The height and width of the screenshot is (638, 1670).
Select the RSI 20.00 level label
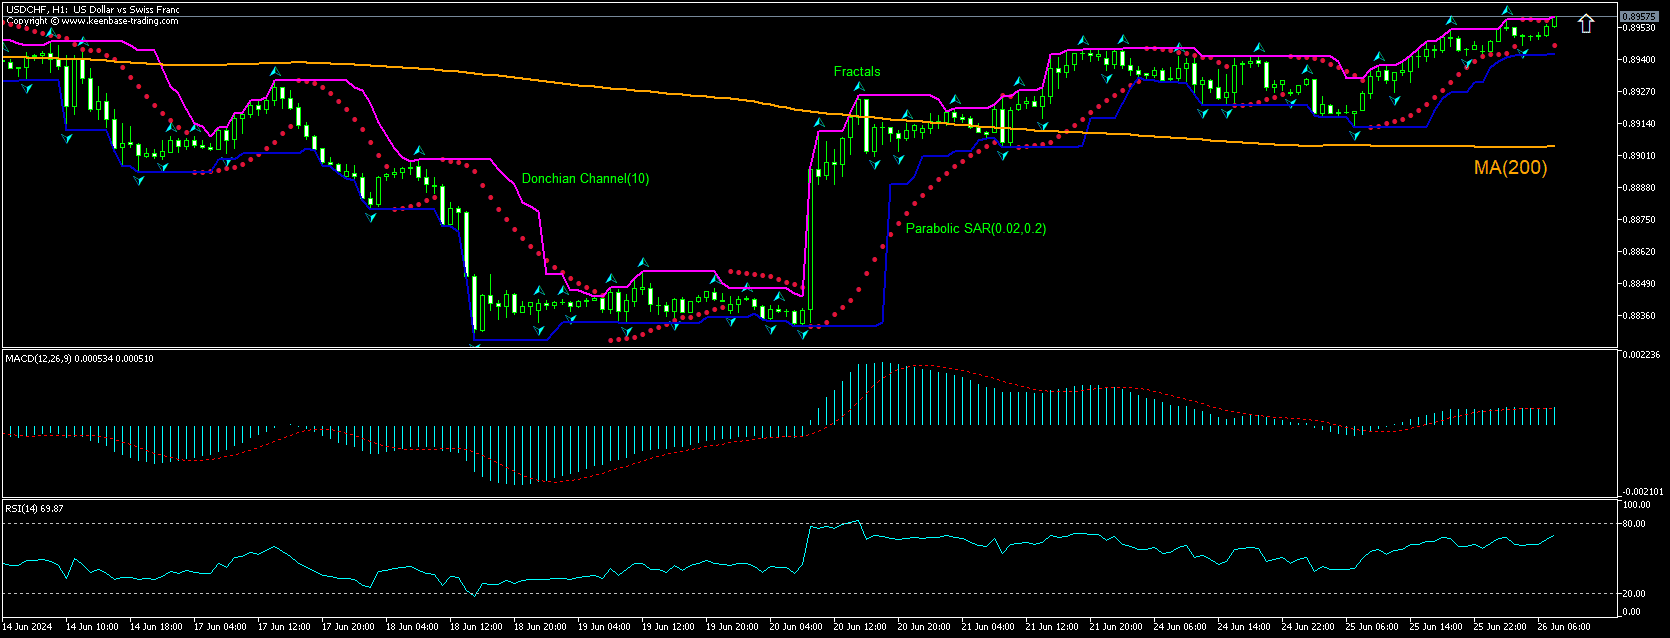coord(1635,594)
